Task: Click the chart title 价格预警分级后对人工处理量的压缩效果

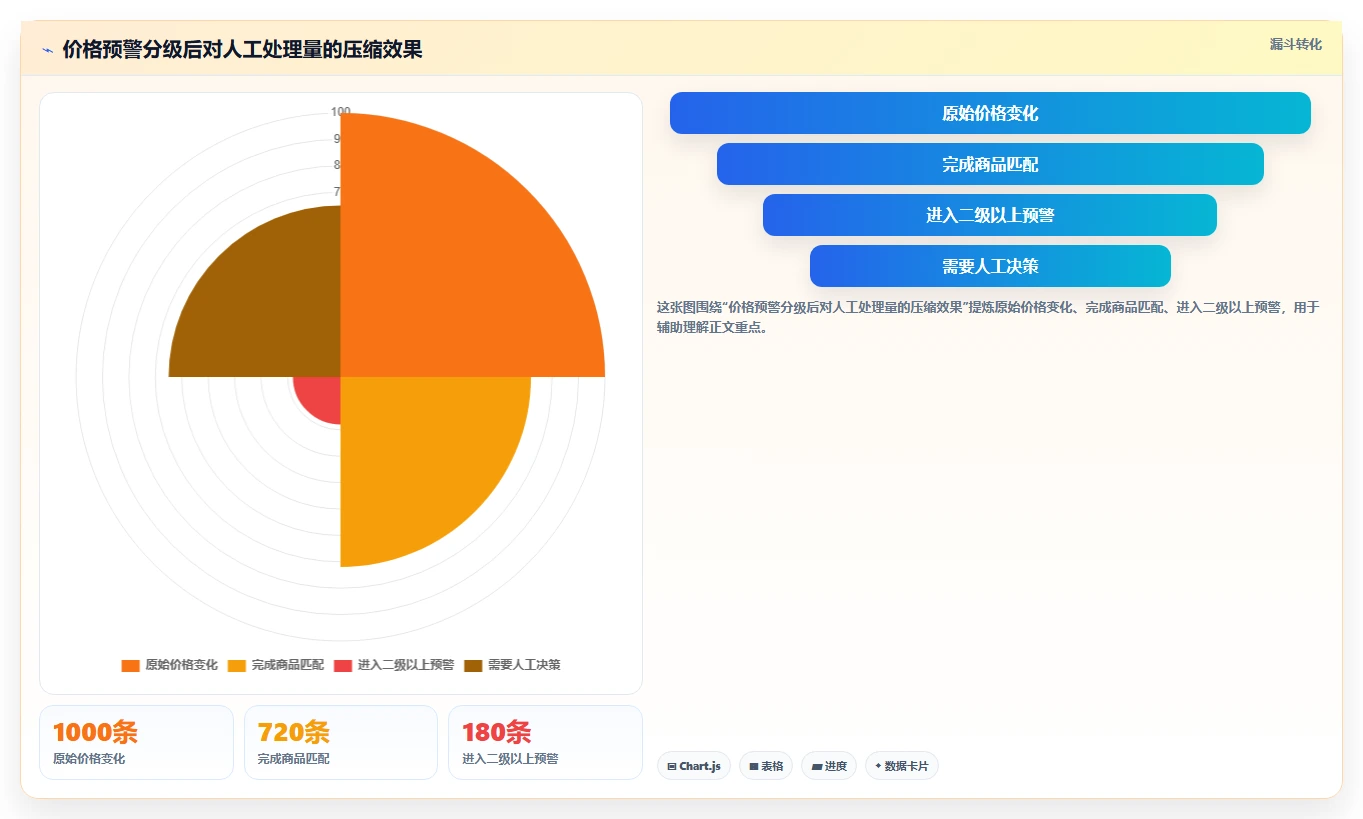Action: [x=242, y=50]
